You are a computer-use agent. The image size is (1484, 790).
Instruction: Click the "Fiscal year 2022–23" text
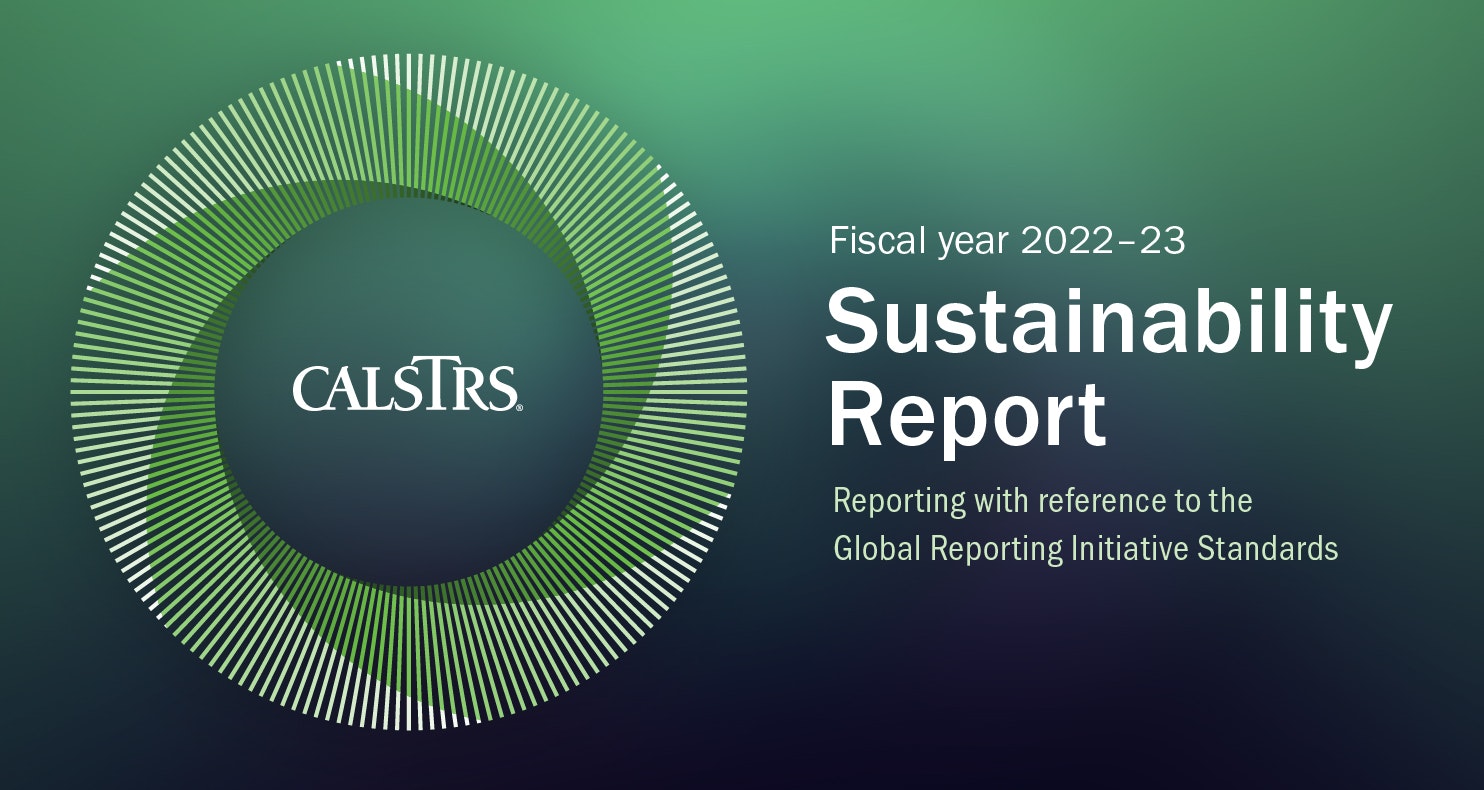[1007, 241]
